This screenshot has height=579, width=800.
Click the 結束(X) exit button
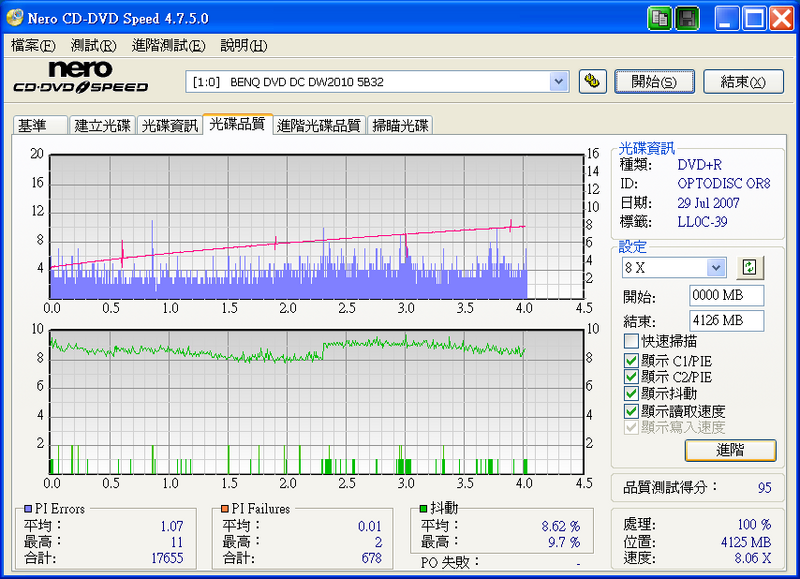743,82
